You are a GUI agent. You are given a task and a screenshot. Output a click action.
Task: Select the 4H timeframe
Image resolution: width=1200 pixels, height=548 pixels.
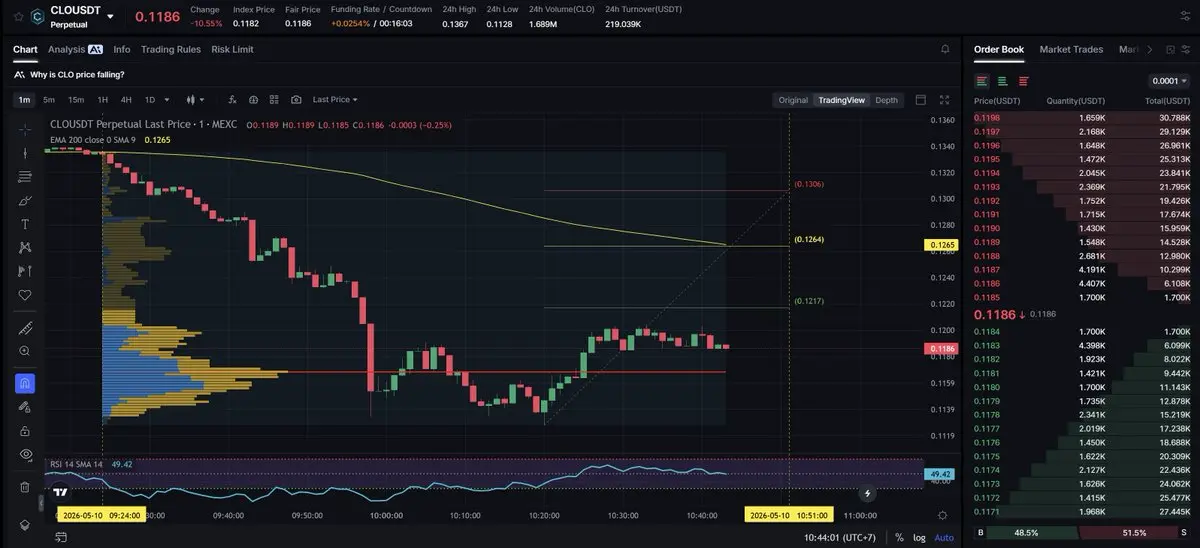[126, 100]
